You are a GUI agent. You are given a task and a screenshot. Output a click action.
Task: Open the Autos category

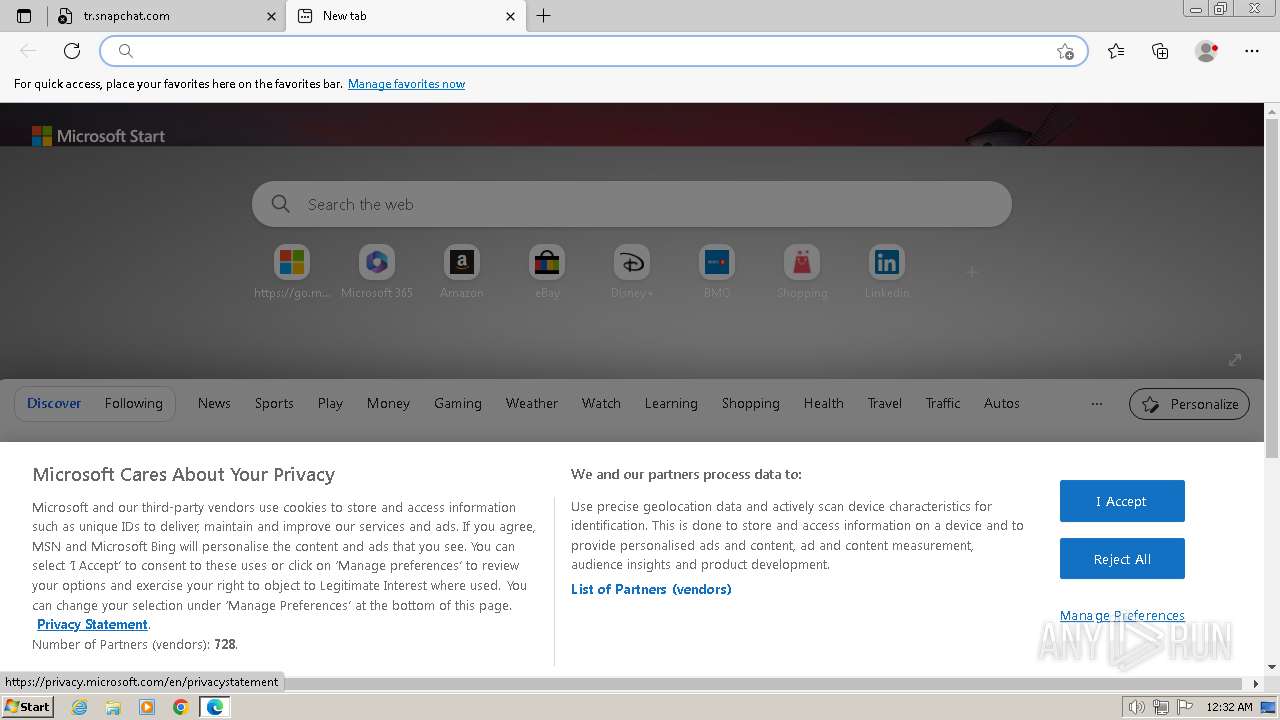1002,403
